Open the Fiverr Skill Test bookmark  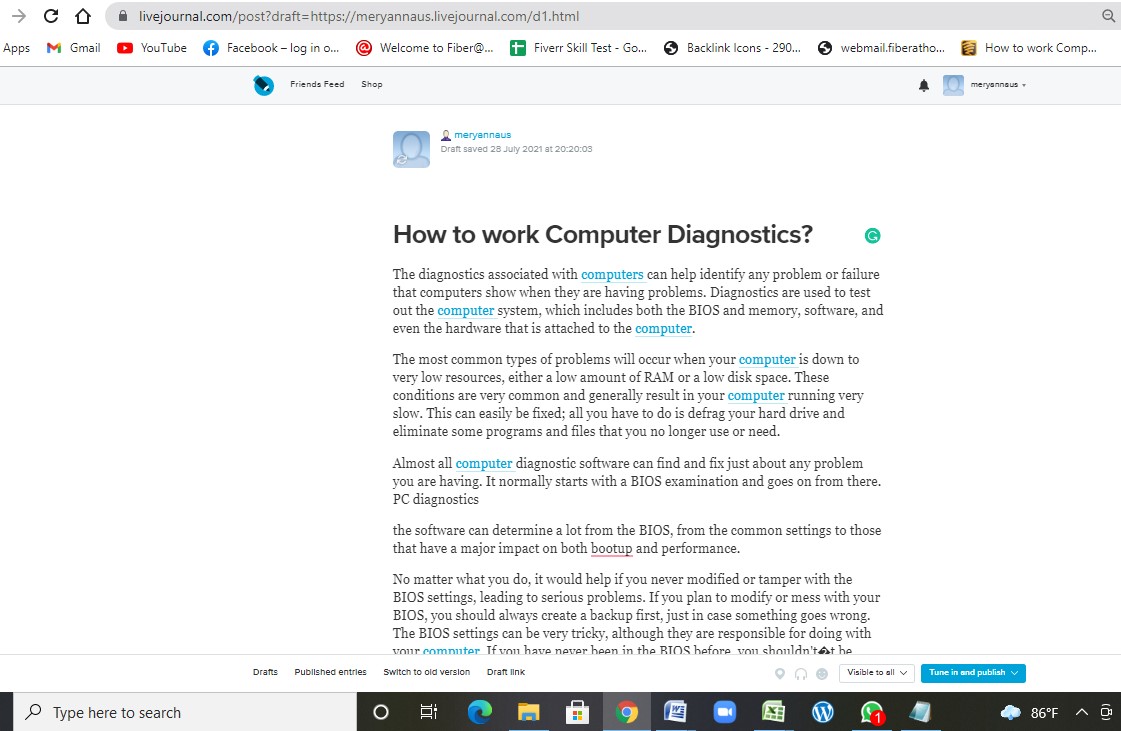point(578,48)
